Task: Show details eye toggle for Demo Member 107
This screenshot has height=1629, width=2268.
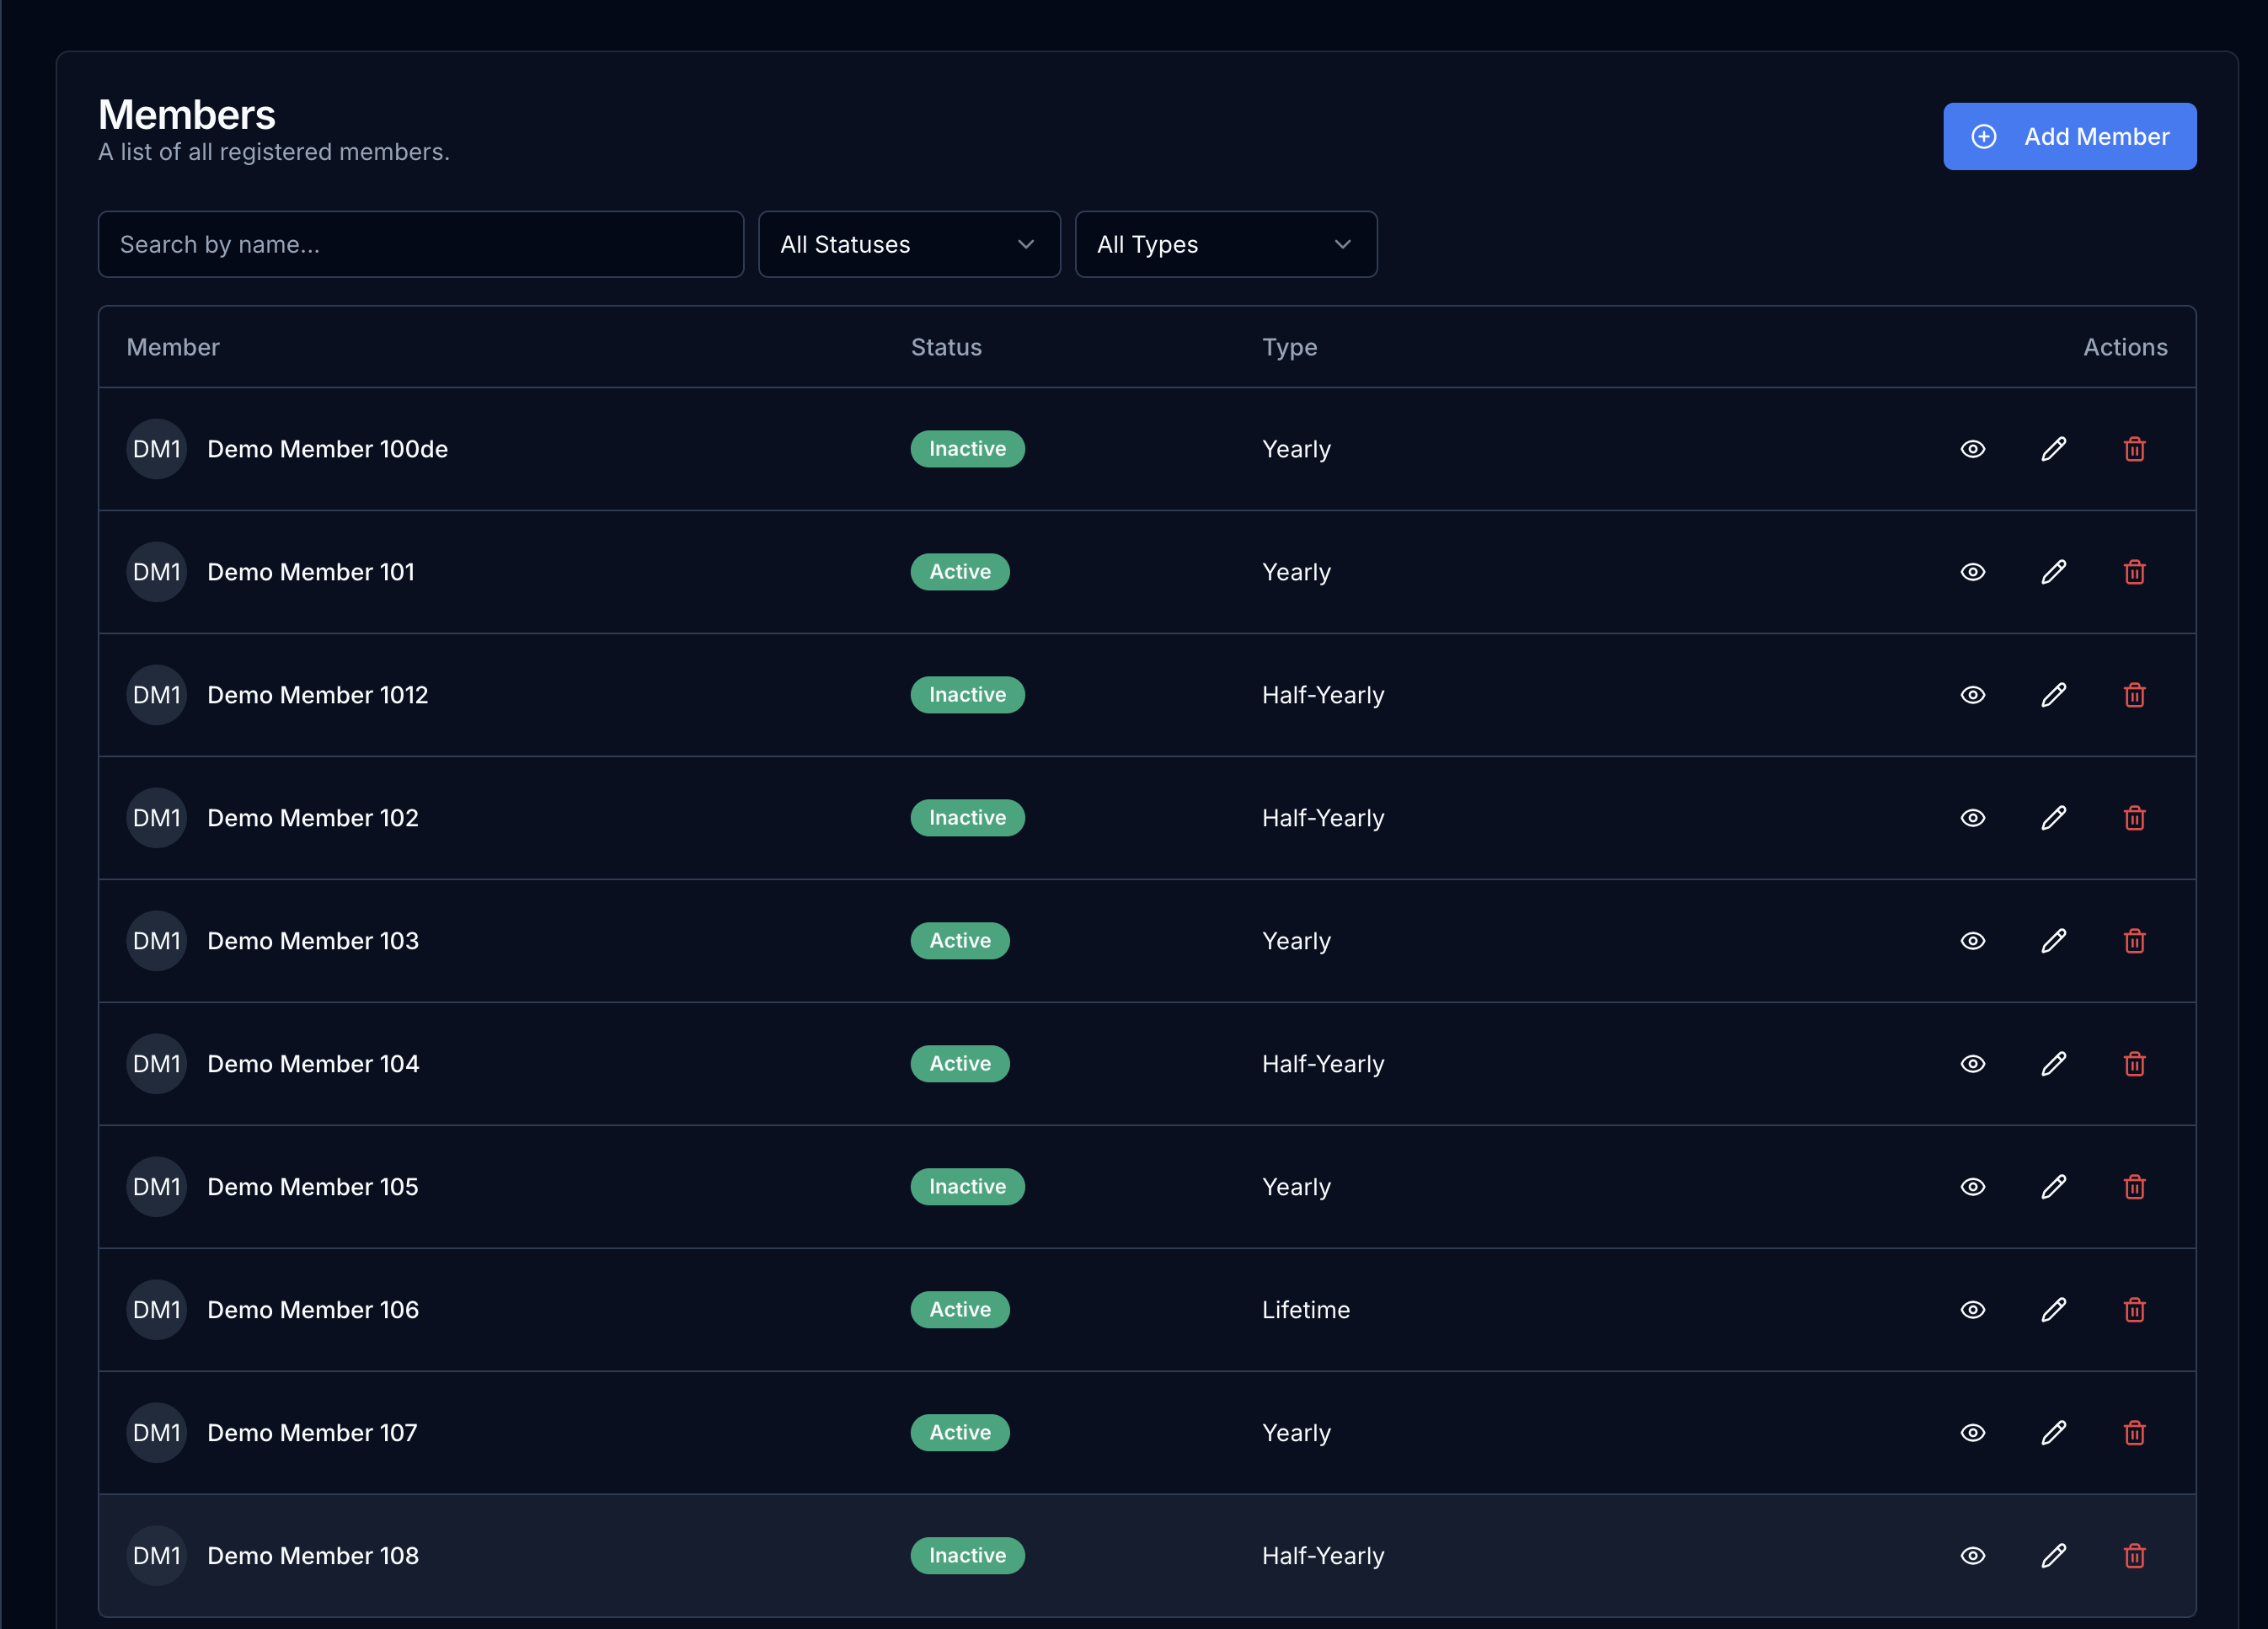Action: coord(1974,1433)
